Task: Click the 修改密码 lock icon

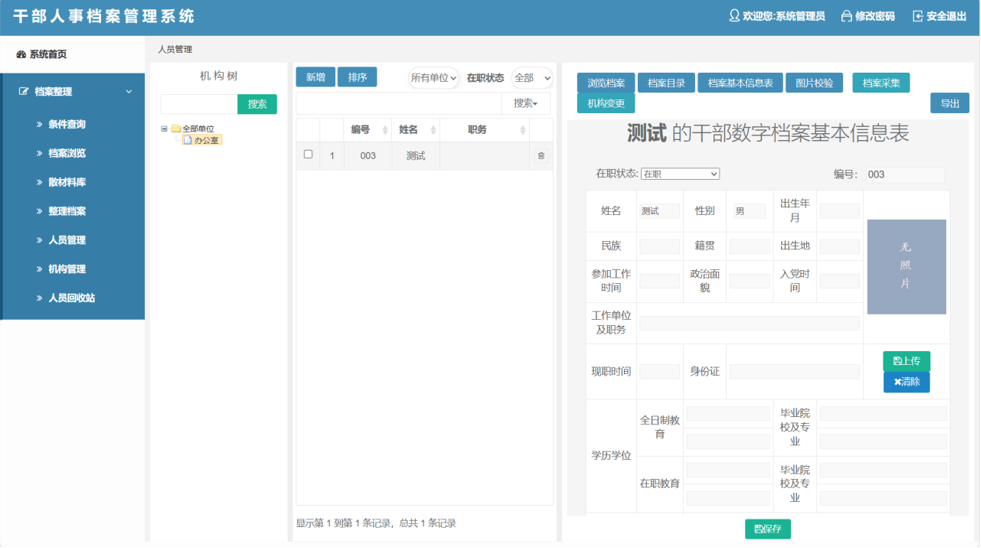Action: coord(846,16)
